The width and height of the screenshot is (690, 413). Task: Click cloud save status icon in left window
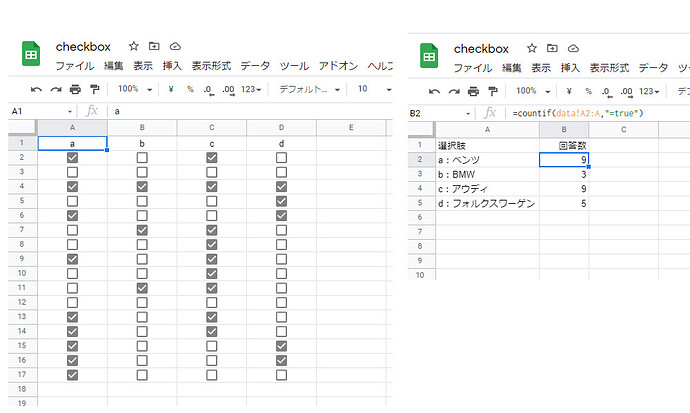point(175,46)
